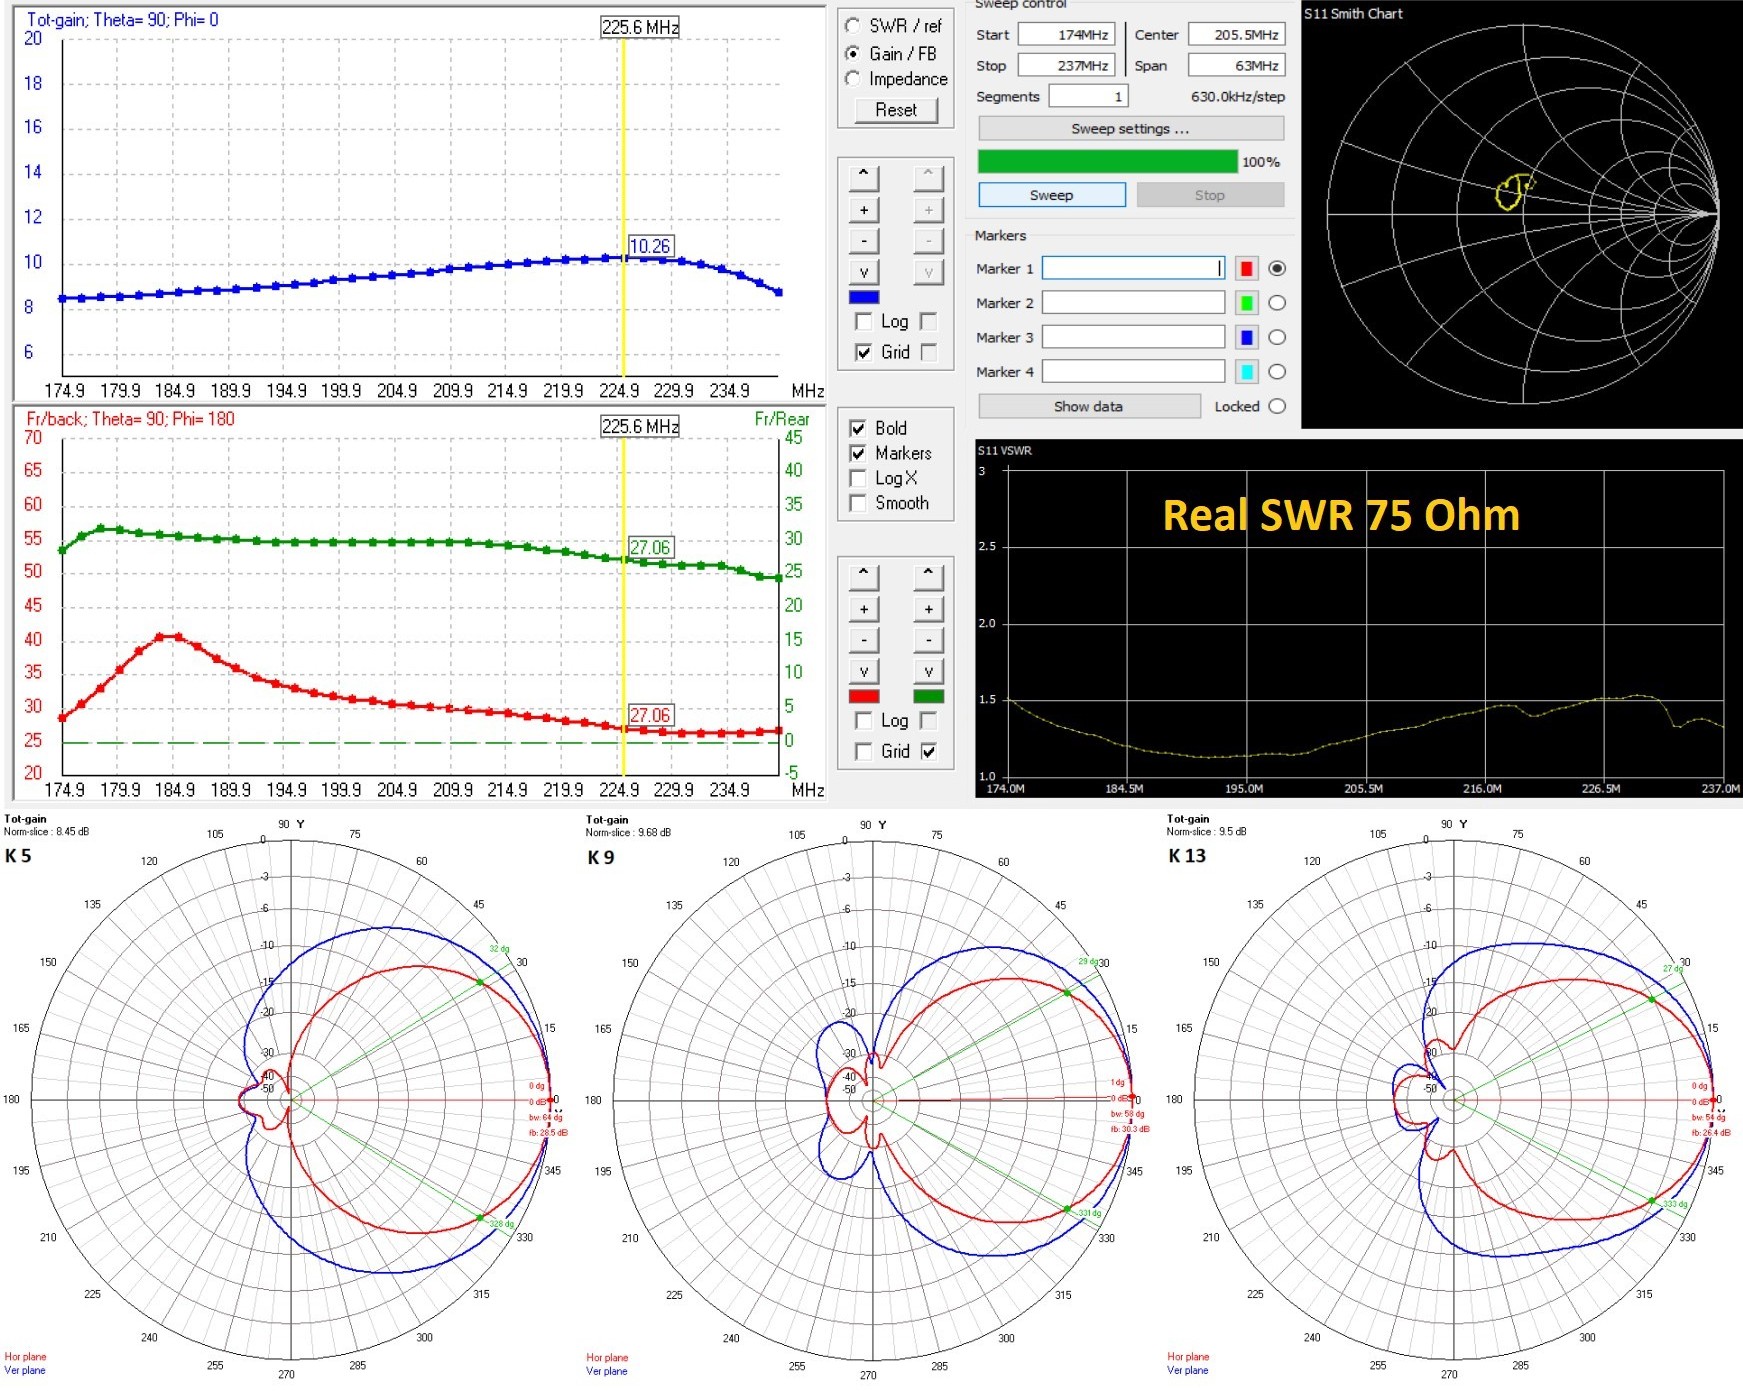Click the yellow trace on the S11 Smith Chart
This screenshot has height=1391, width=1743.
tap(1513, 191)
